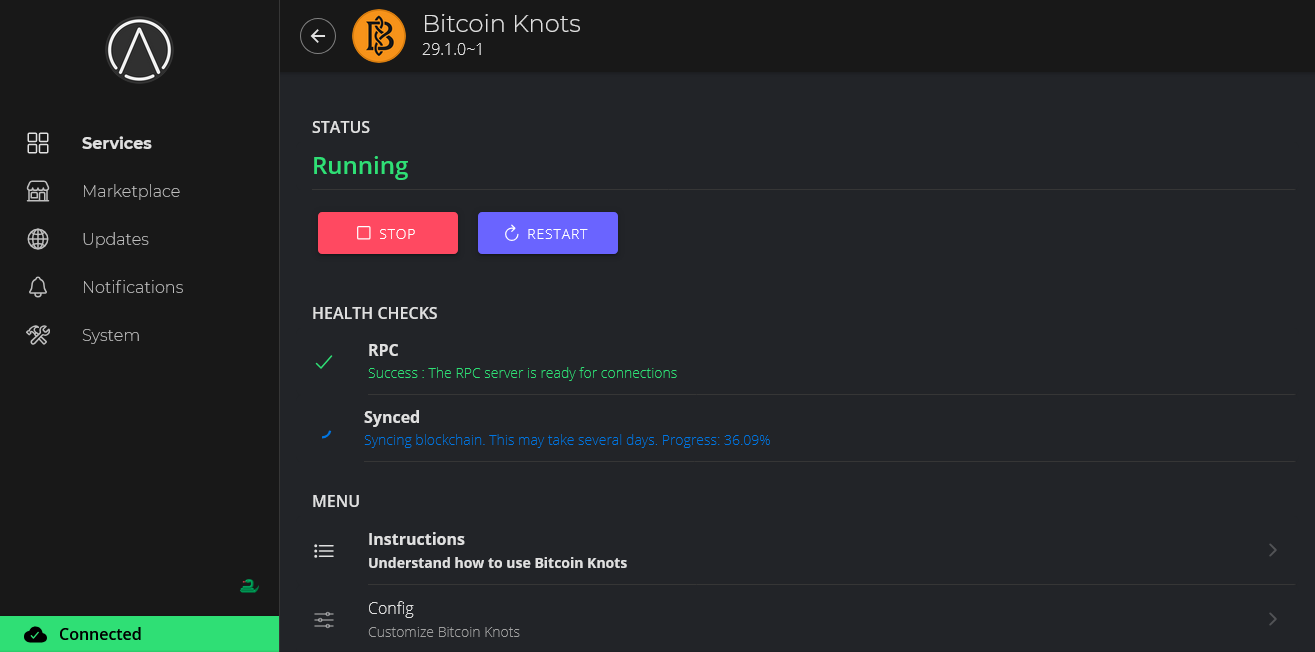1315x652 pixels.
Task: Click the small green snake icon
Action: (x=249, y=586)
